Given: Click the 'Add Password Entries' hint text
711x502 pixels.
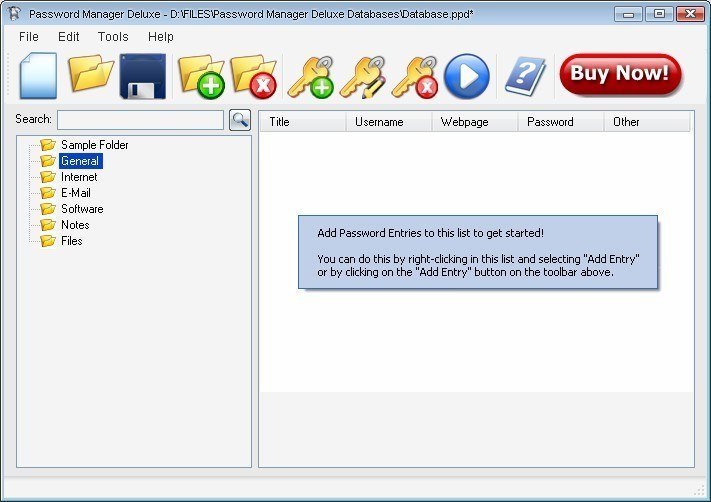Looking at the screenshot, I should [430, 233].
